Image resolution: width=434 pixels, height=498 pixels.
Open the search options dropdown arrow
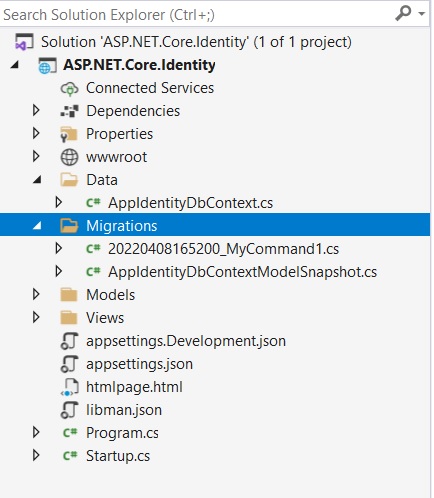point(421,14)
